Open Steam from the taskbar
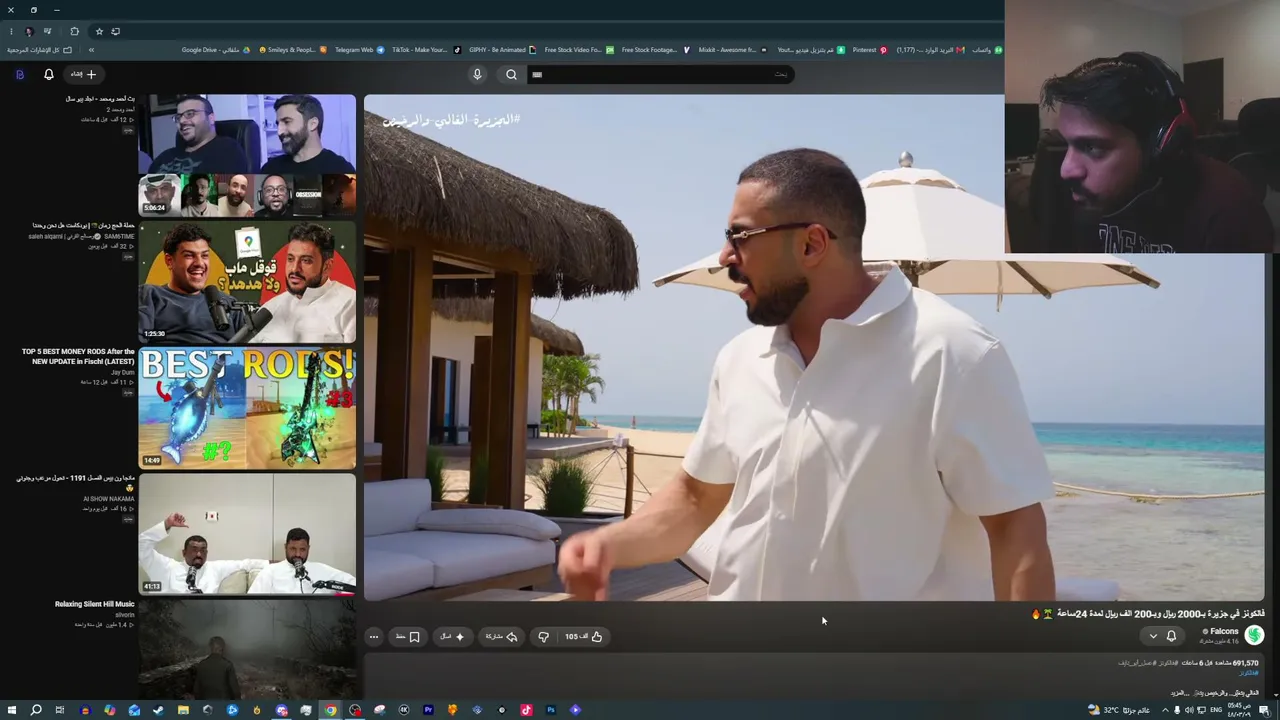1280x720 pixels. tap(158, 710)
